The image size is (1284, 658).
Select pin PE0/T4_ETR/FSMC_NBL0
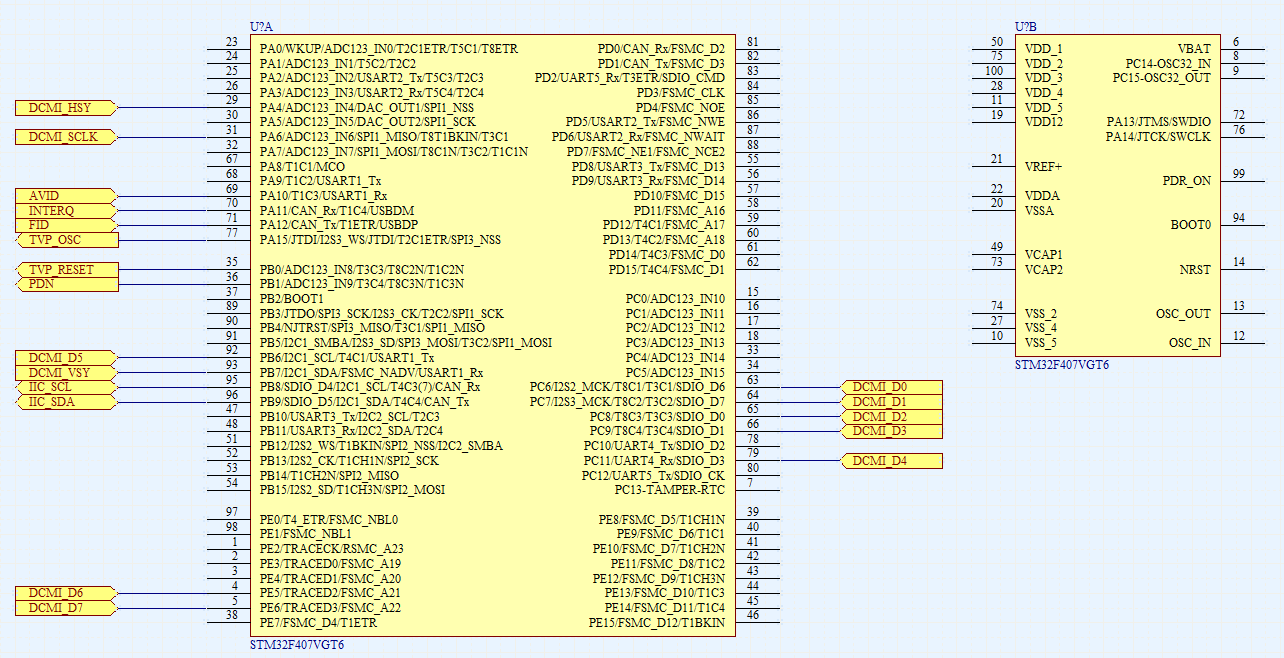tap(329, 520)
